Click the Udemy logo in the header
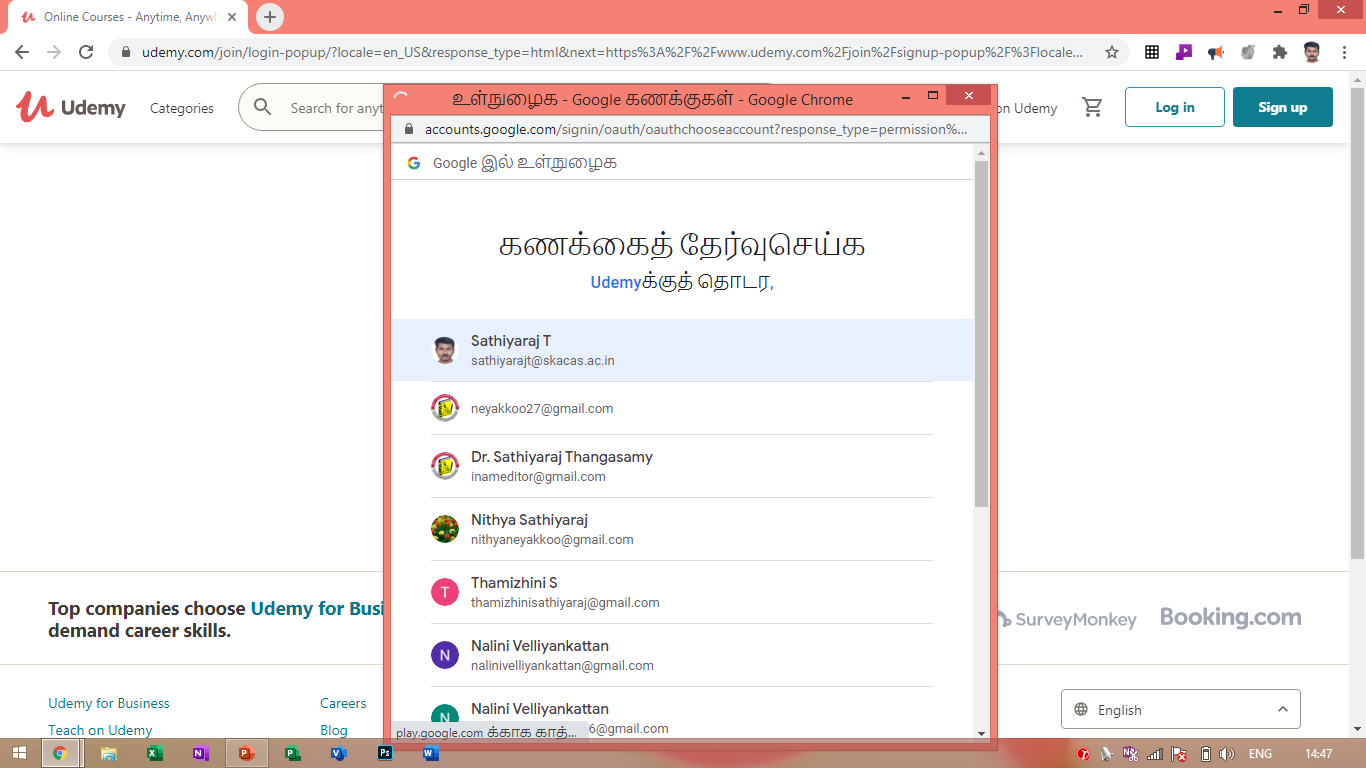 [71, 107]
